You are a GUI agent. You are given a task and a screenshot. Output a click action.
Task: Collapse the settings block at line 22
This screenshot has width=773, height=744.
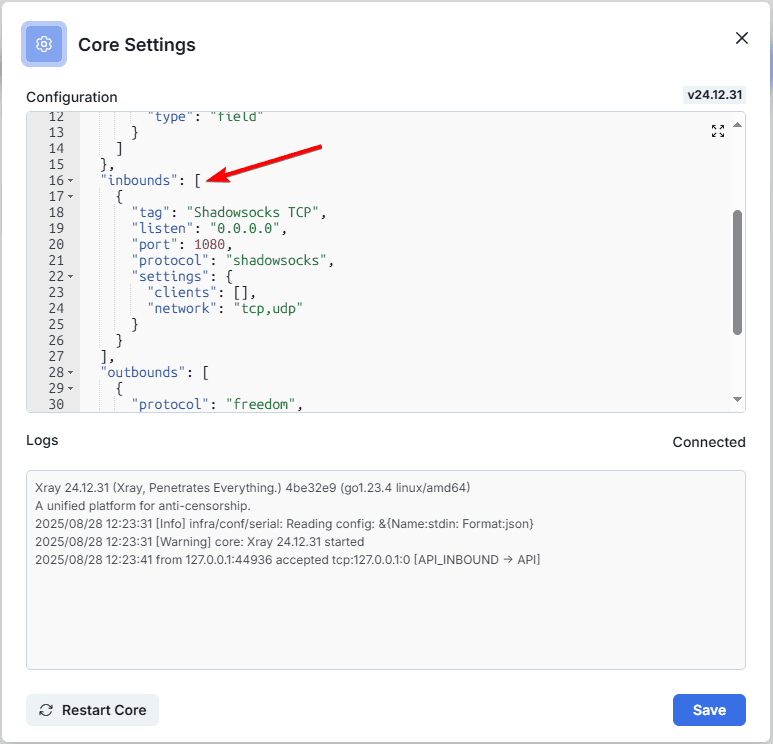click(x=71, y=277)
